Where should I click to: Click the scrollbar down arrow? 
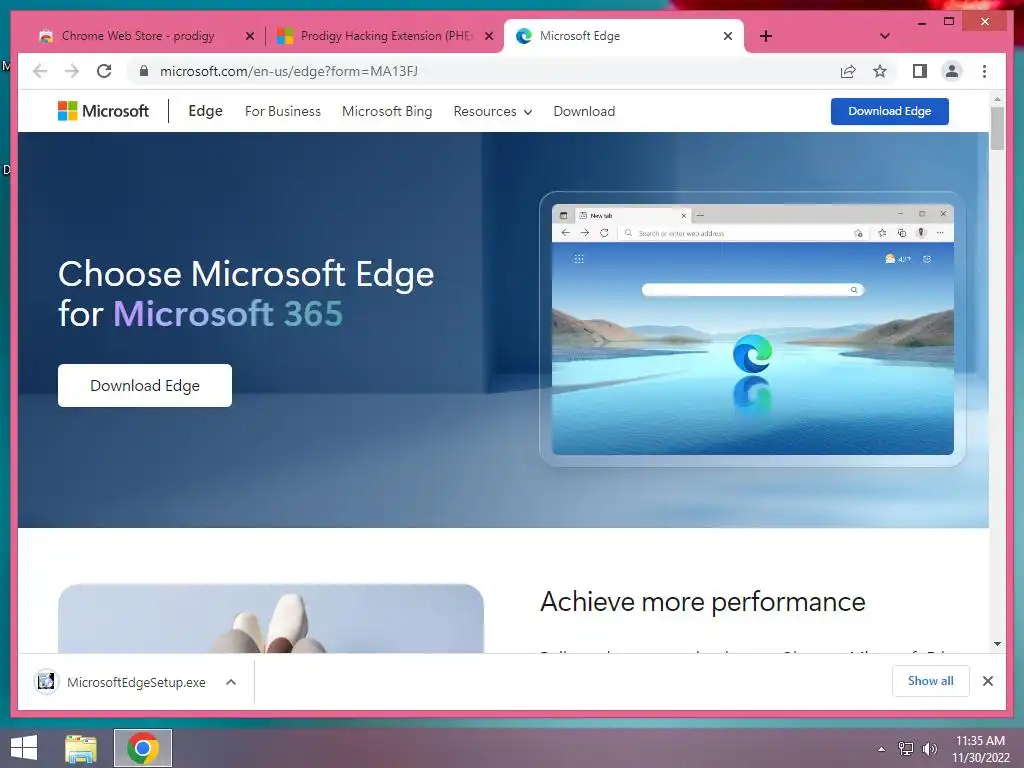pyautogui.click(x=997, y=644)
